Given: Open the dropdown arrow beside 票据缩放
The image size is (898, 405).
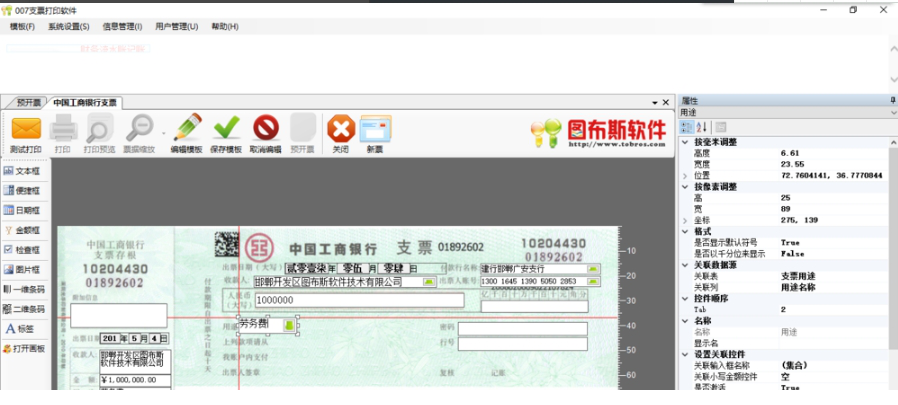Looking at the screenshot, I should coord(163,133).
